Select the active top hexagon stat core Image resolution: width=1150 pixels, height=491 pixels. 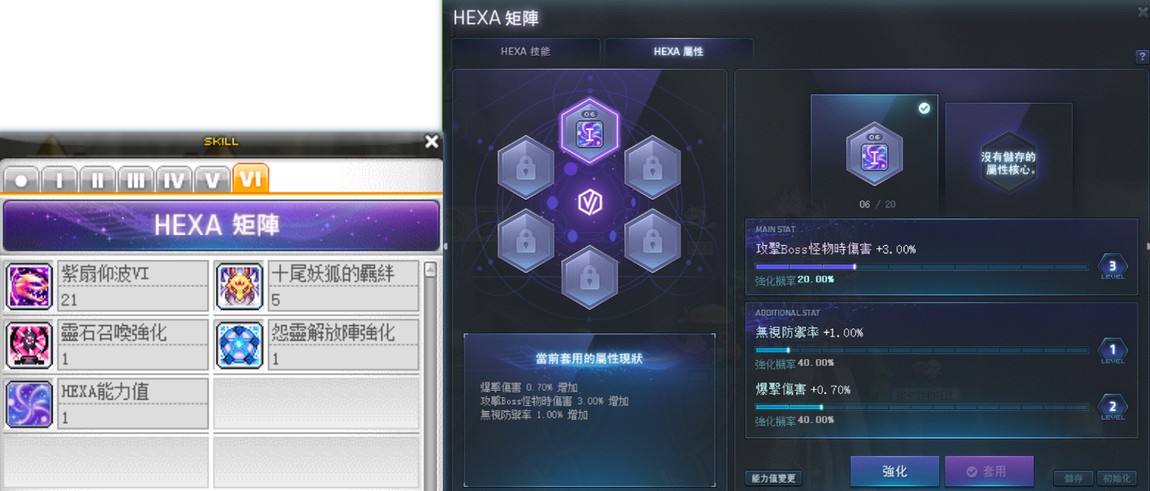(x=589, y=131)
